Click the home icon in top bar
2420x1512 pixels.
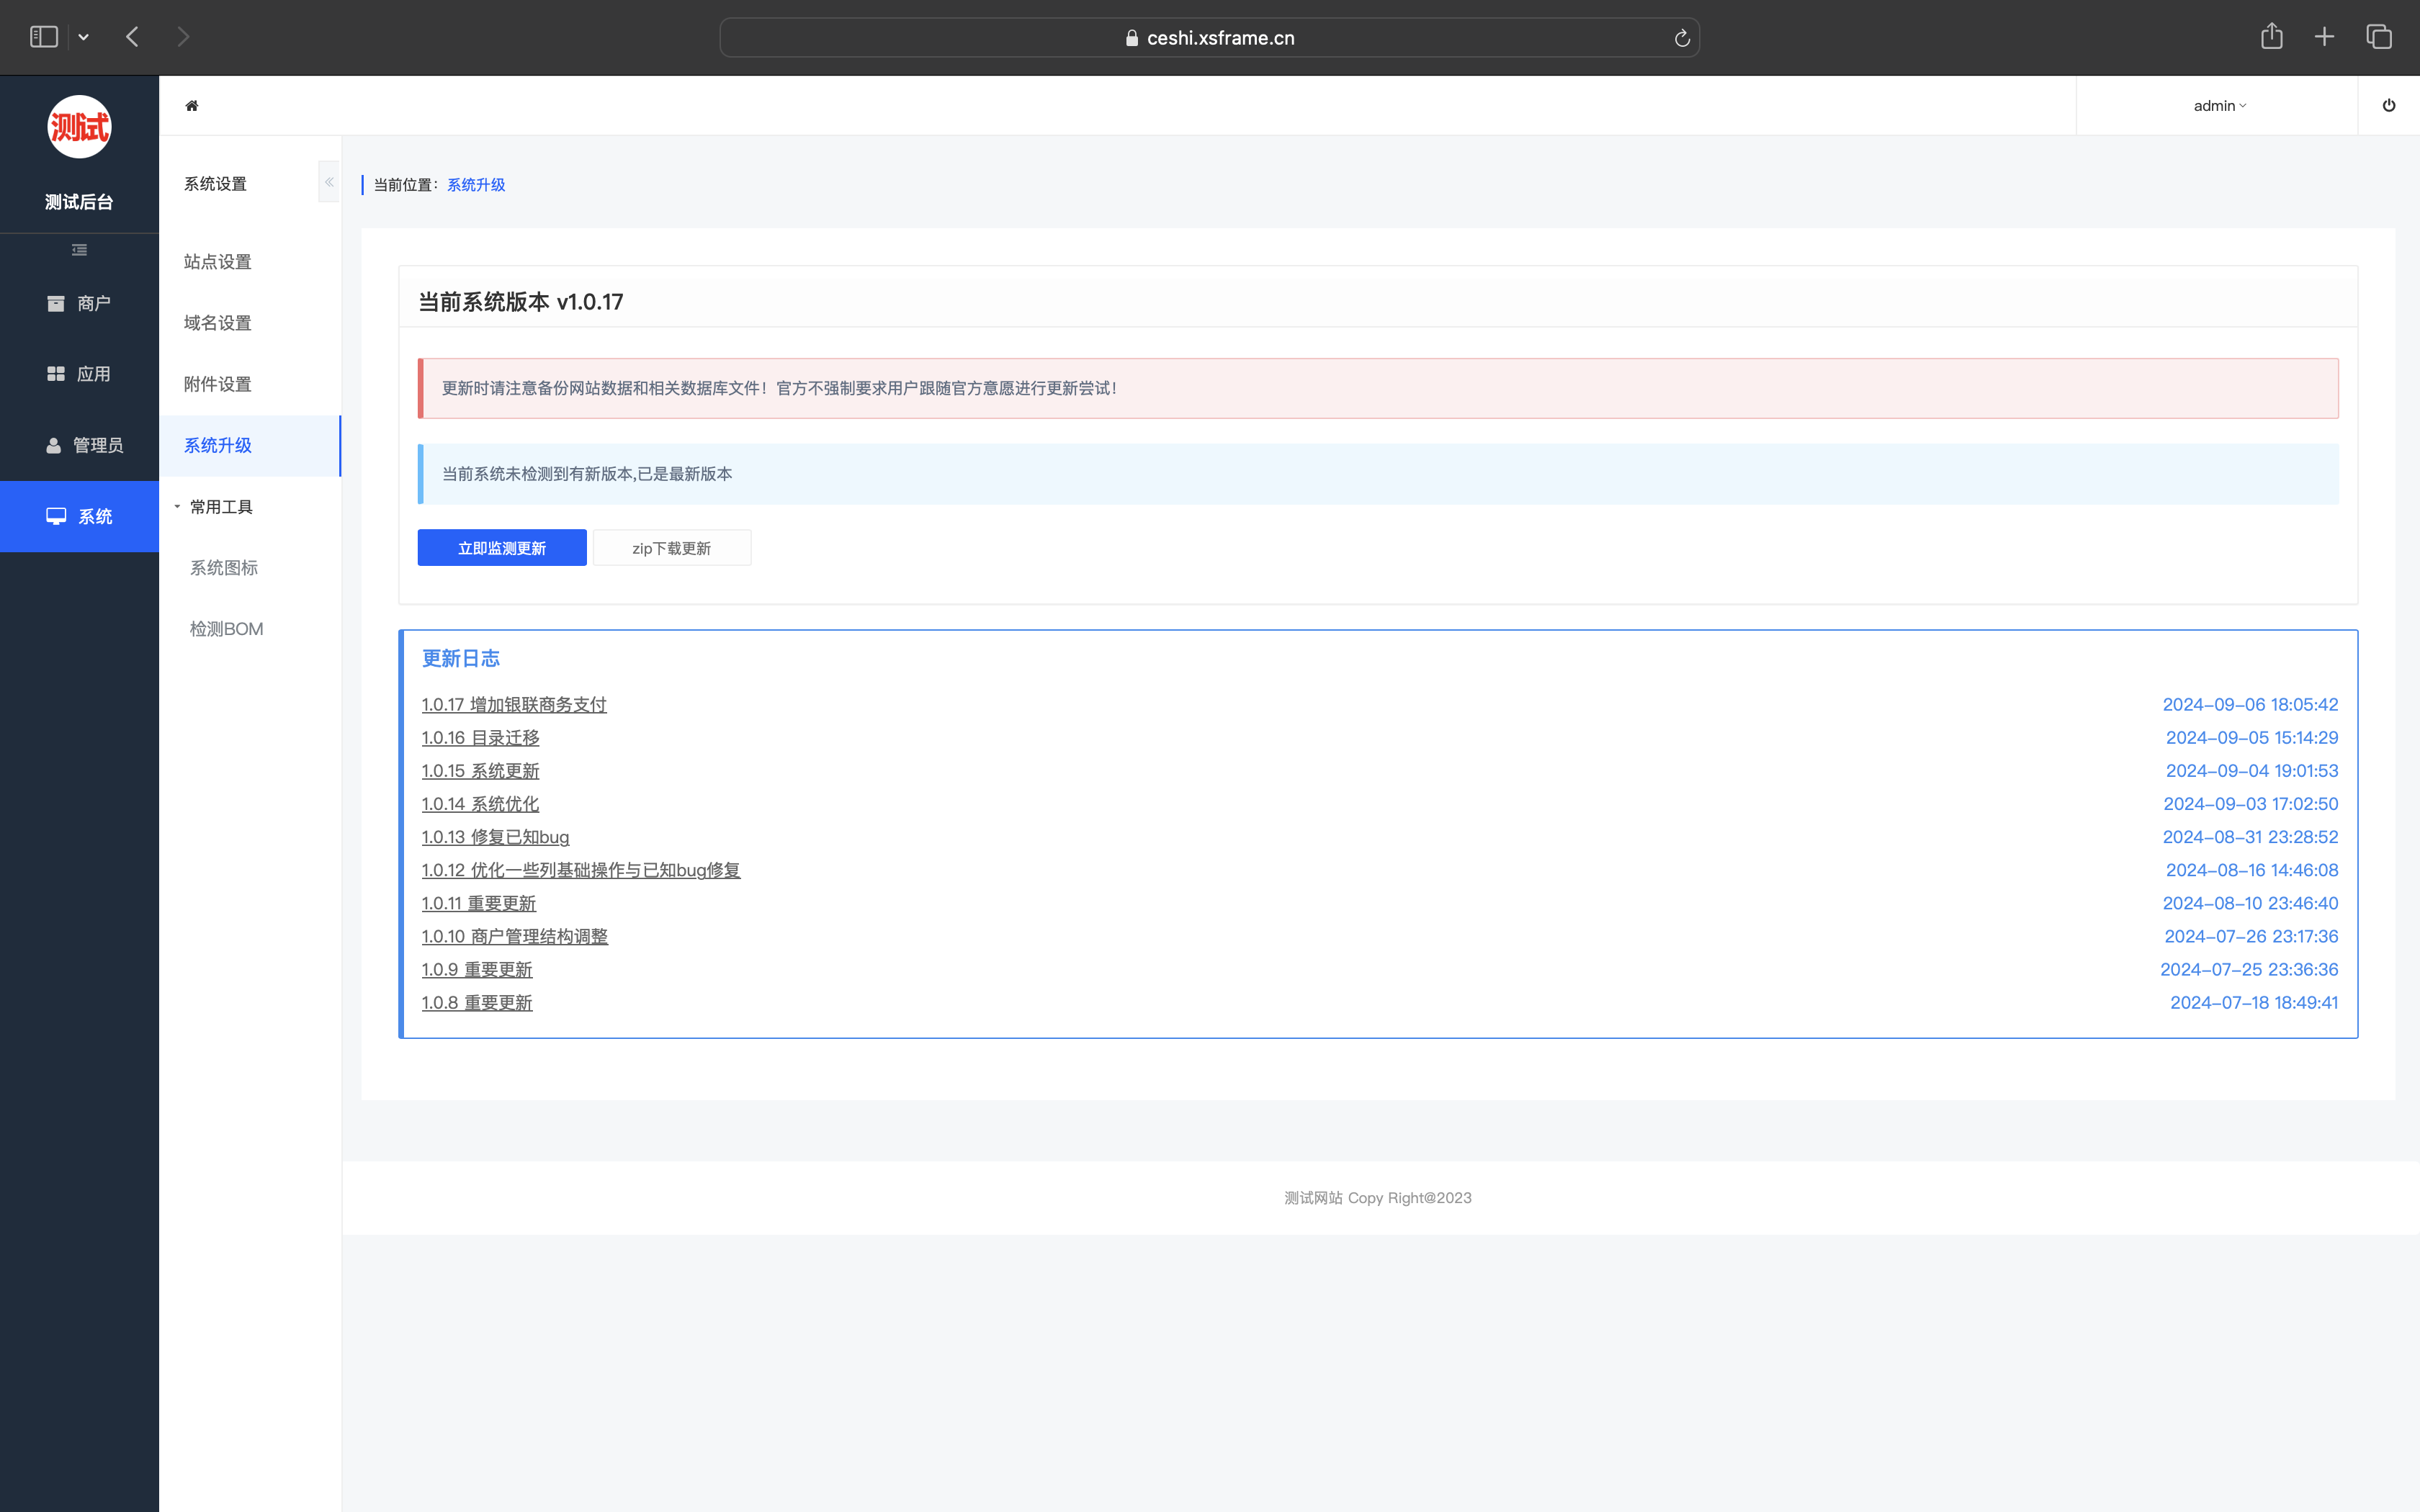192,106
